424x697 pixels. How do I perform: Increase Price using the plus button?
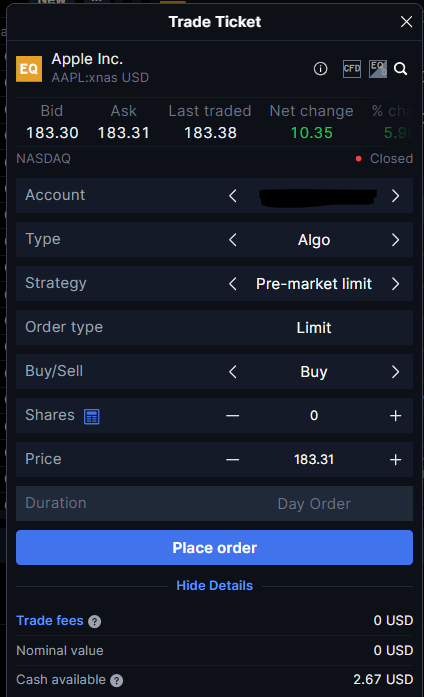coord(395,460)
